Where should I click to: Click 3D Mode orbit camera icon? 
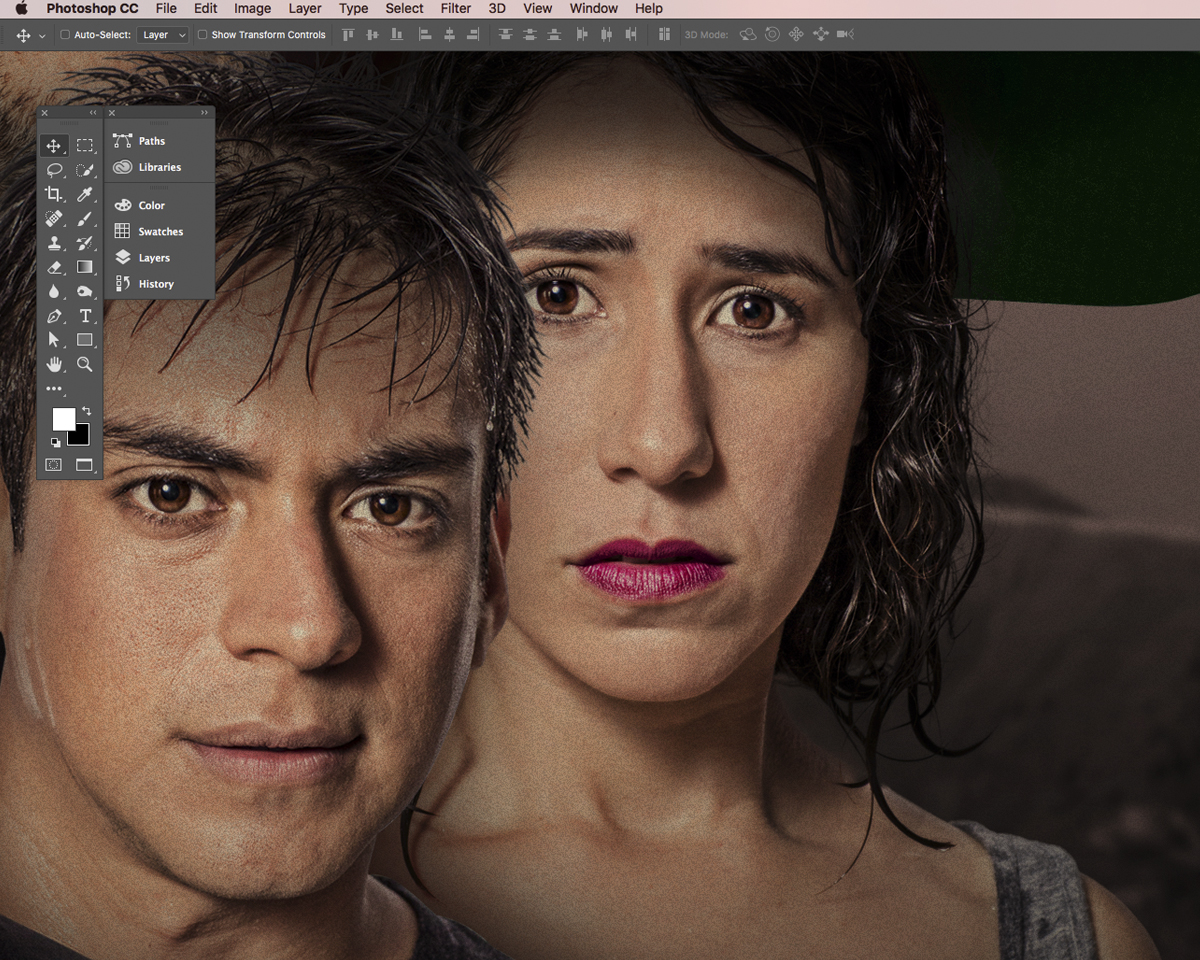[x=748, y=34]
